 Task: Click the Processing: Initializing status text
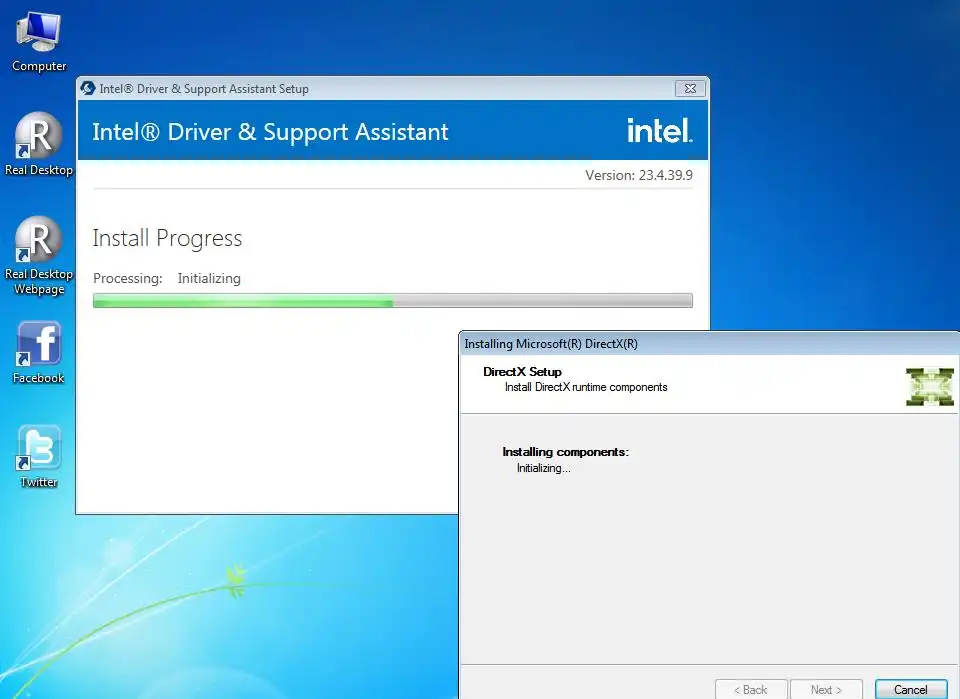click(x=167, y=278)
